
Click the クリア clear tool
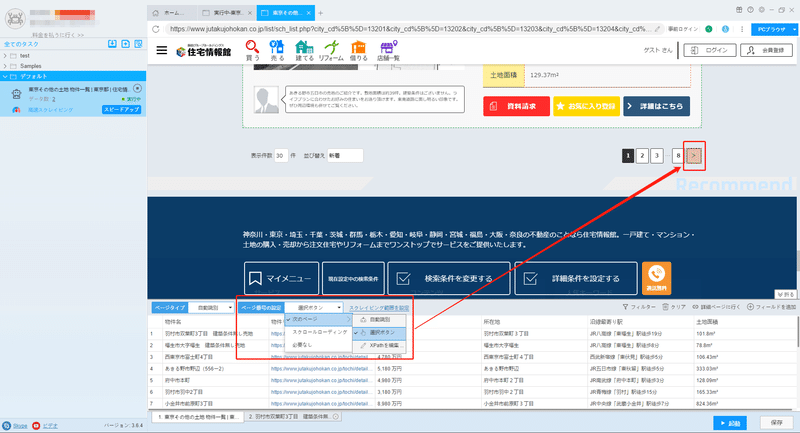(673, 307)
